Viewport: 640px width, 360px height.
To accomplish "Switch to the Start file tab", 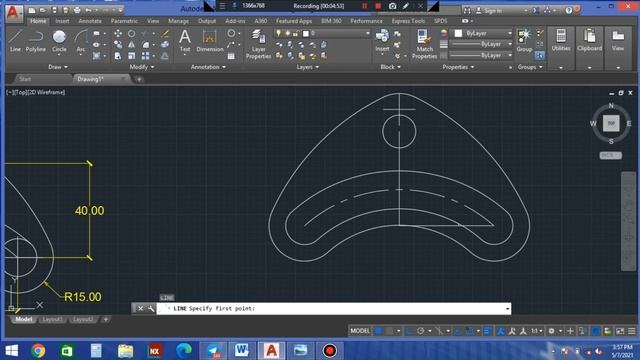I will pyautogui.click(x=25, y=79).
